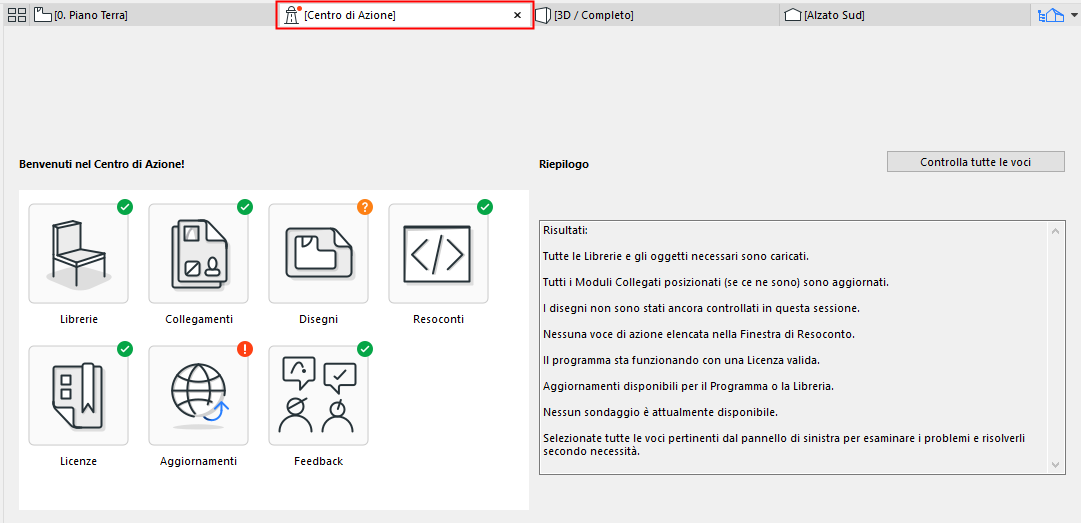Click the red alert badge on Aggiornamenti
The height and width of the screenshot is (523, 1081).
245,349
